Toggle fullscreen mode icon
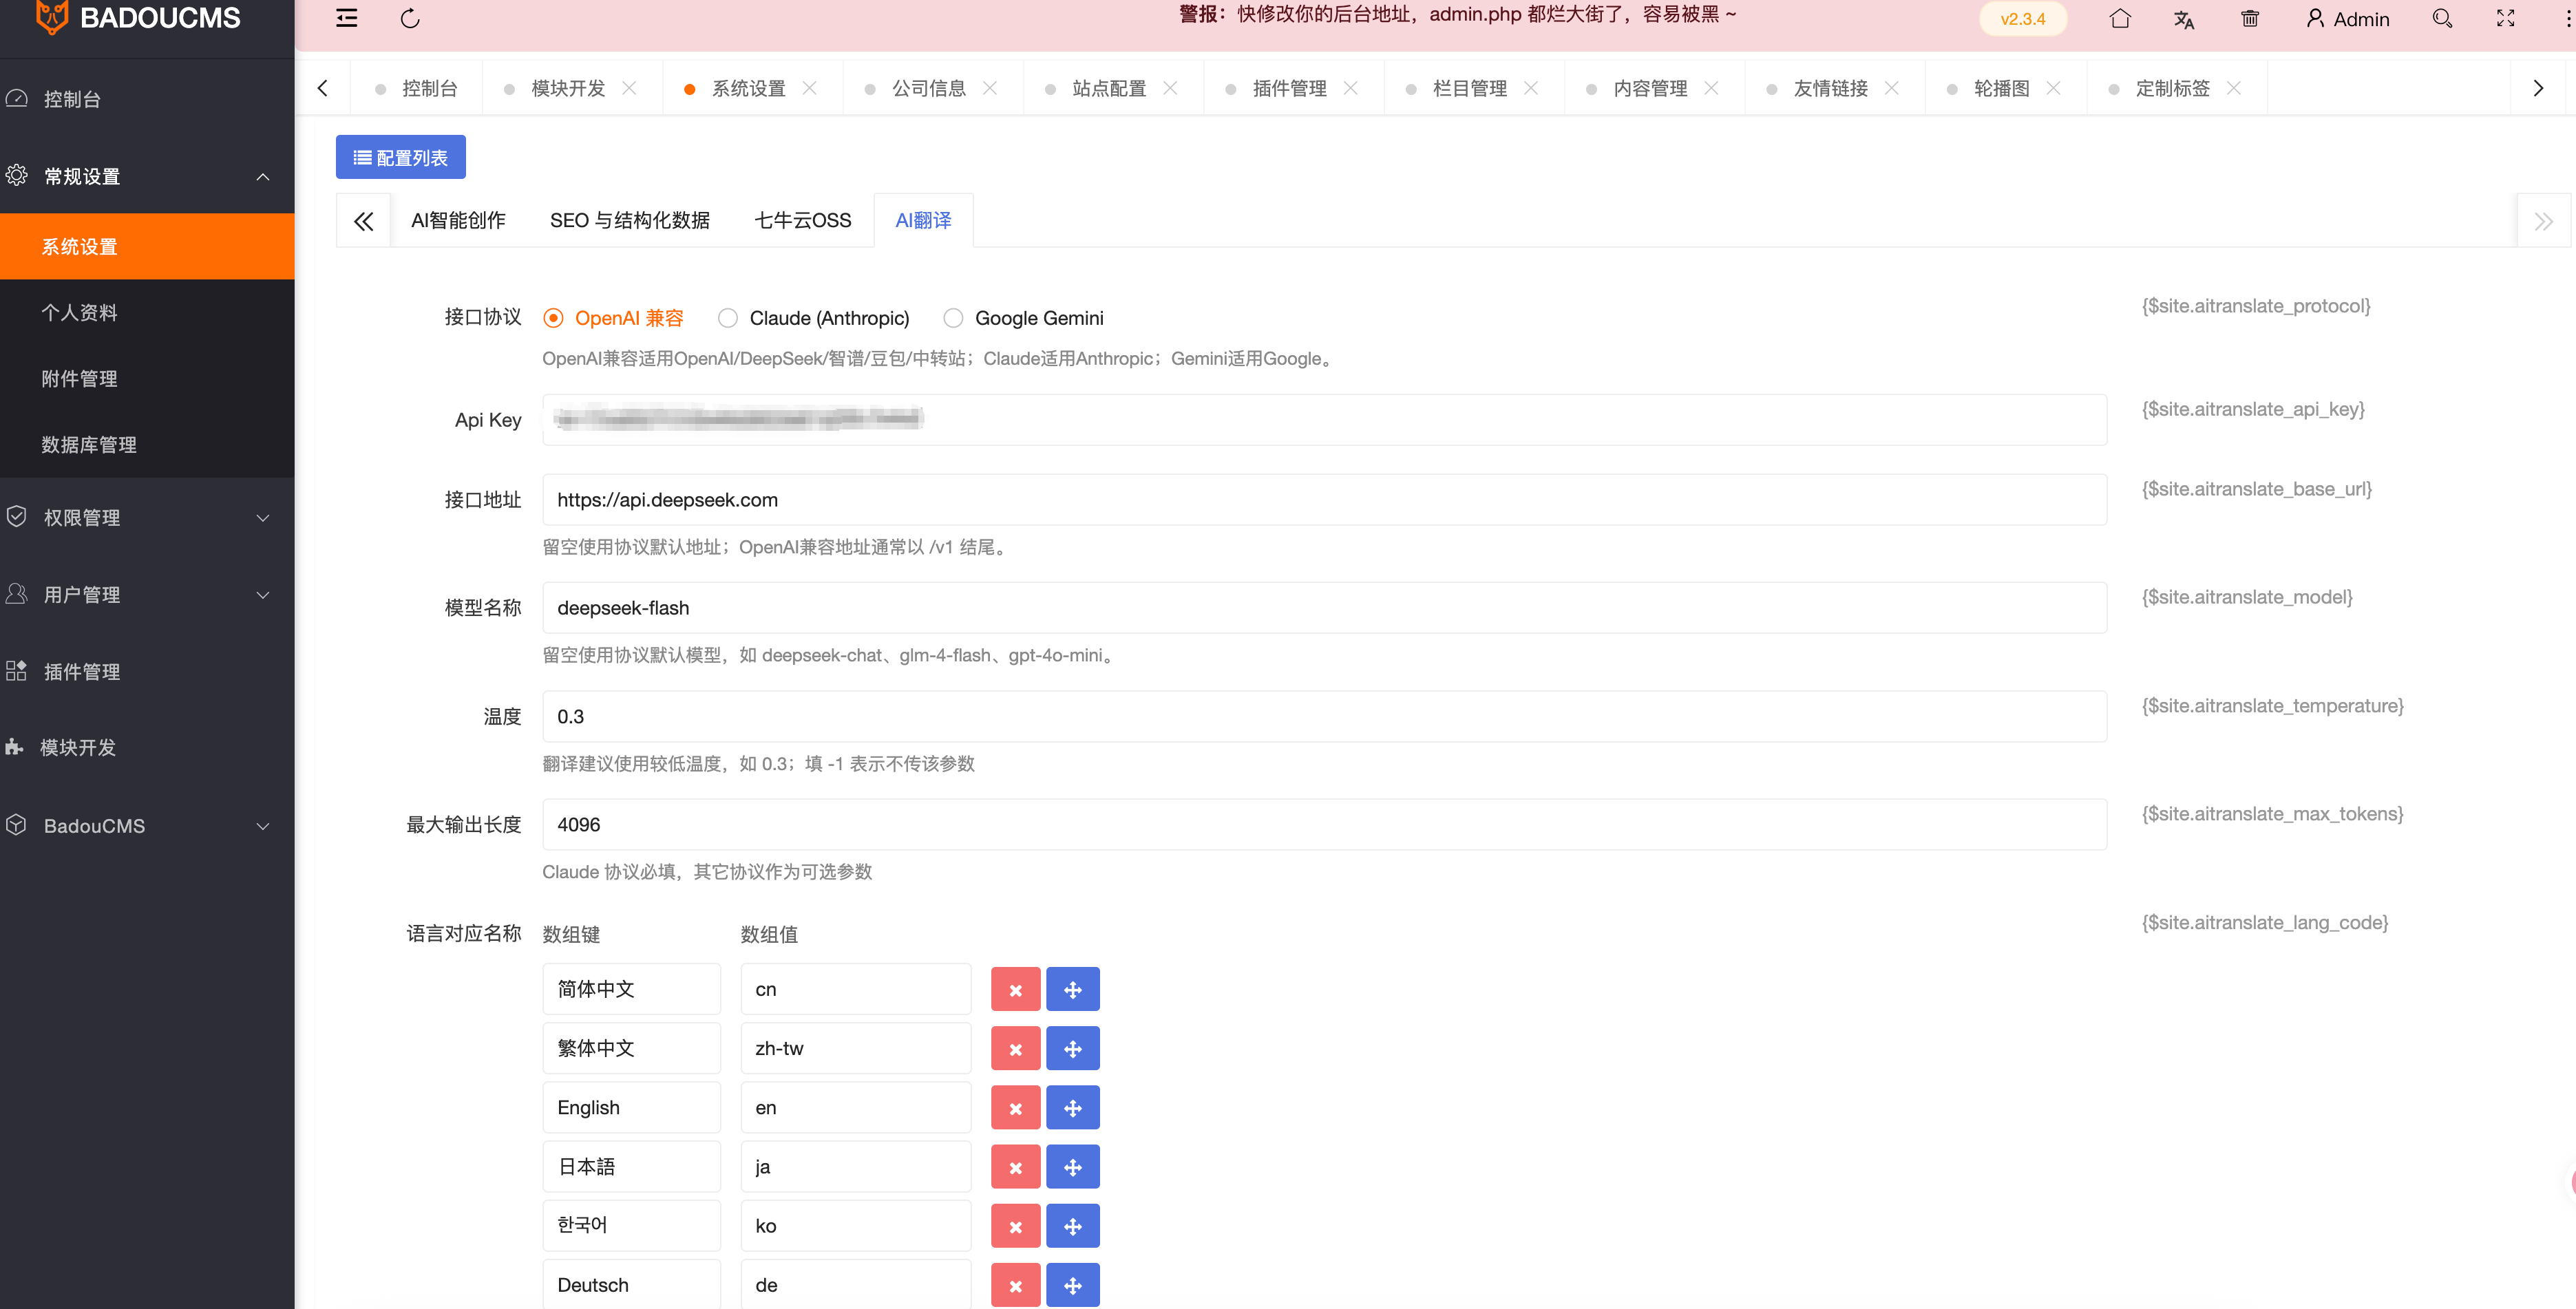2576x1309 pixels. pyautogui.click(x=2506, y=18)
